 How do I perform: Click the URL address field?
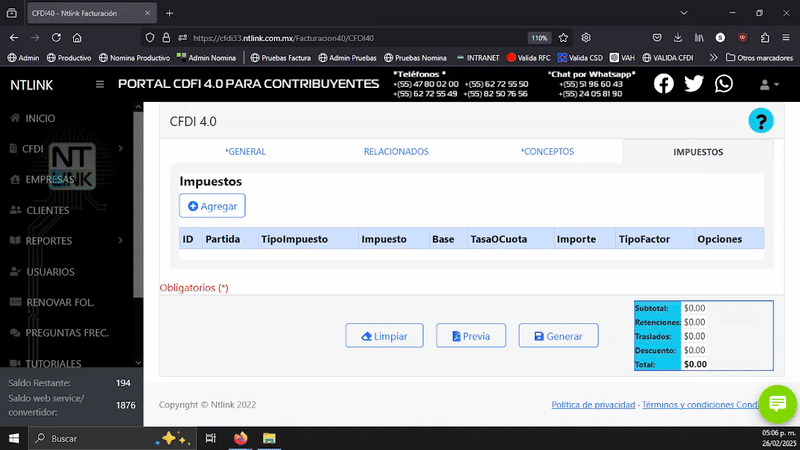point(357,38)
